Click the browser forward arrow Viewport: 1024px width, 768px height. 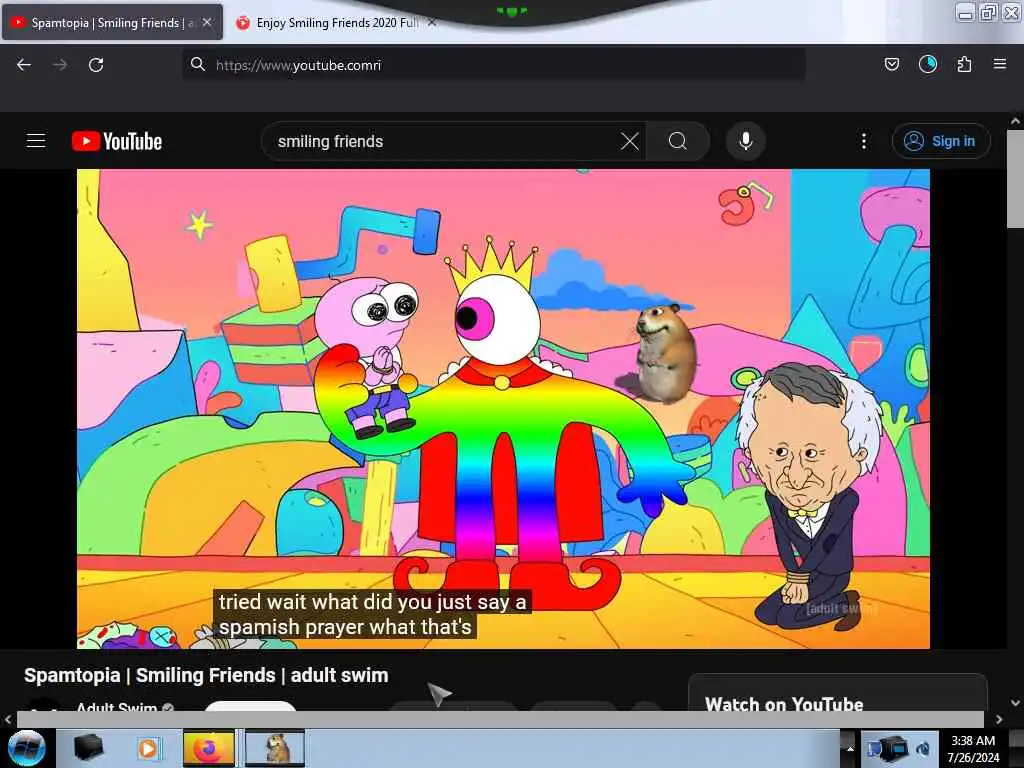60,65
